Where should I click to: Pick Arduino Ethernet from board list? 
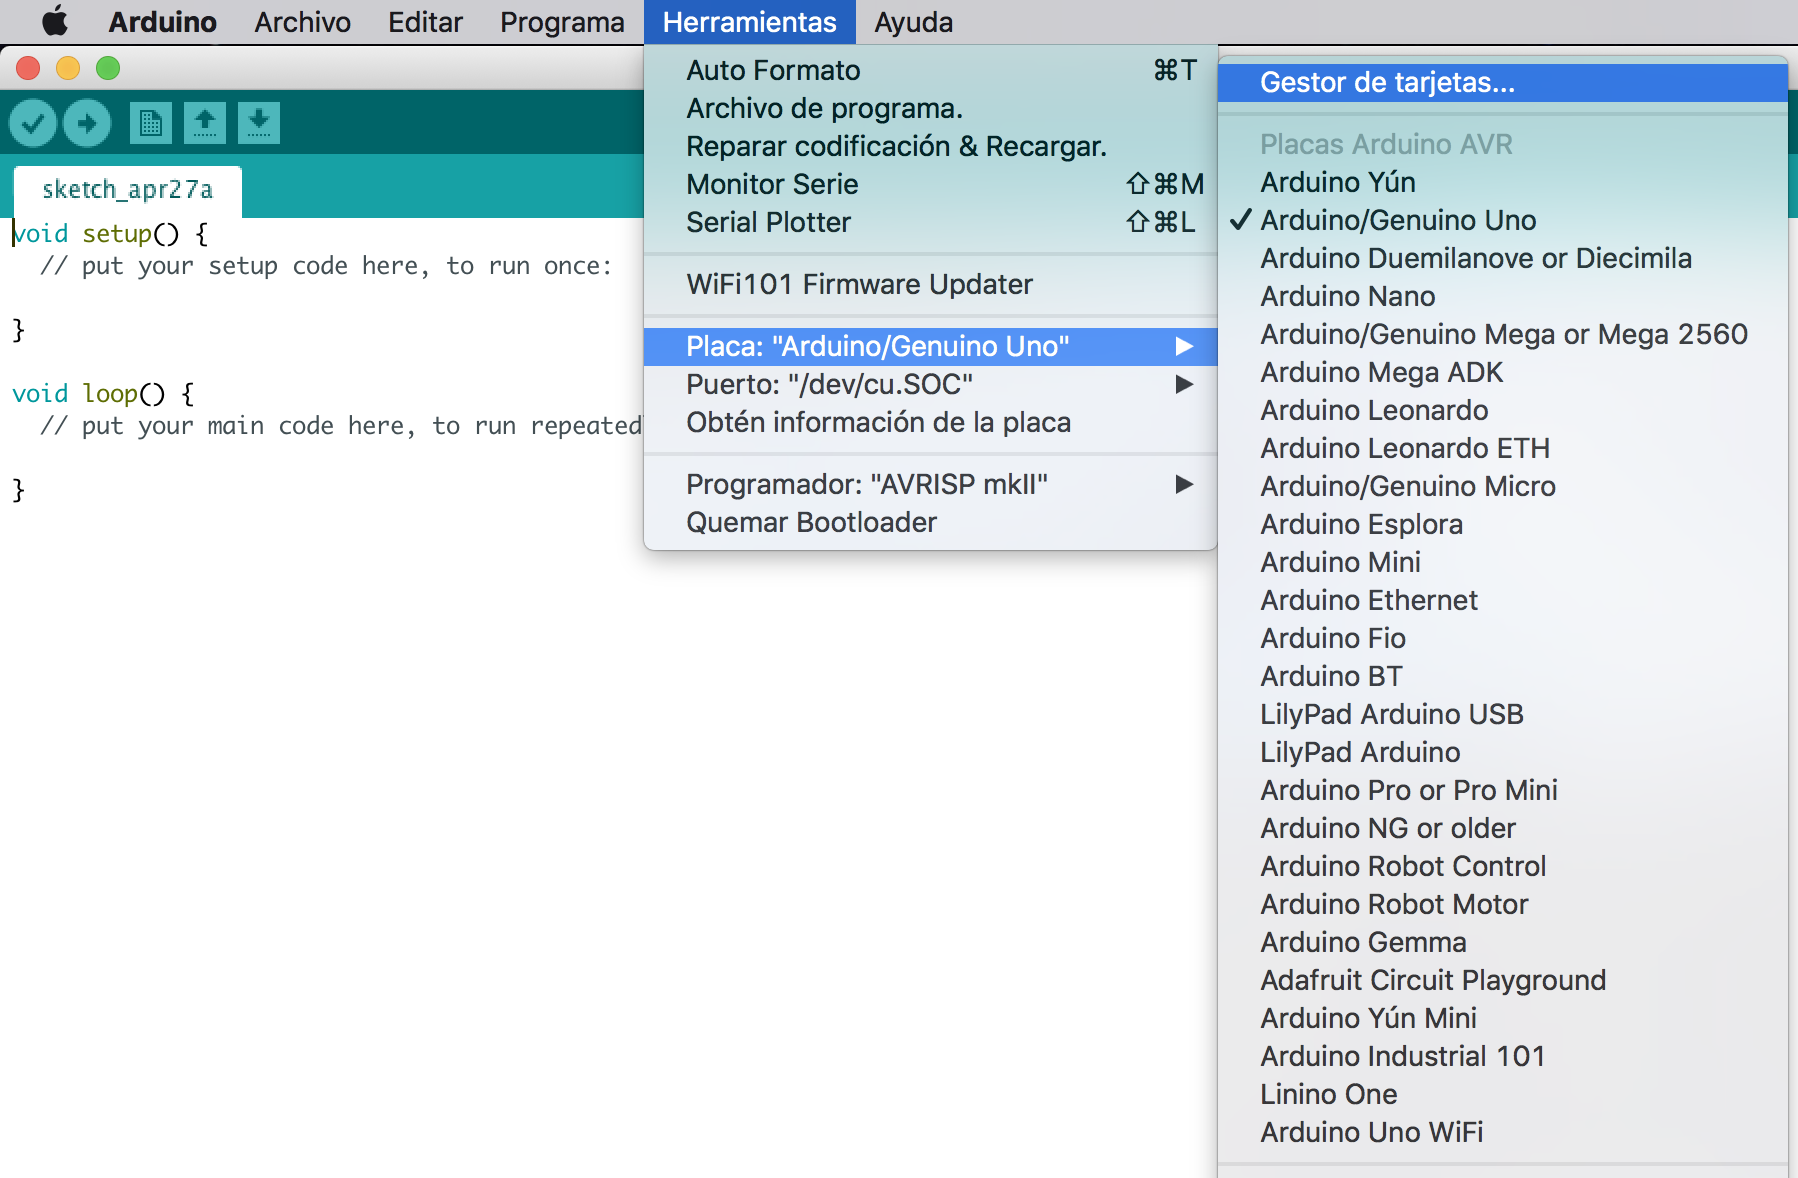[x=1503, y=600]
